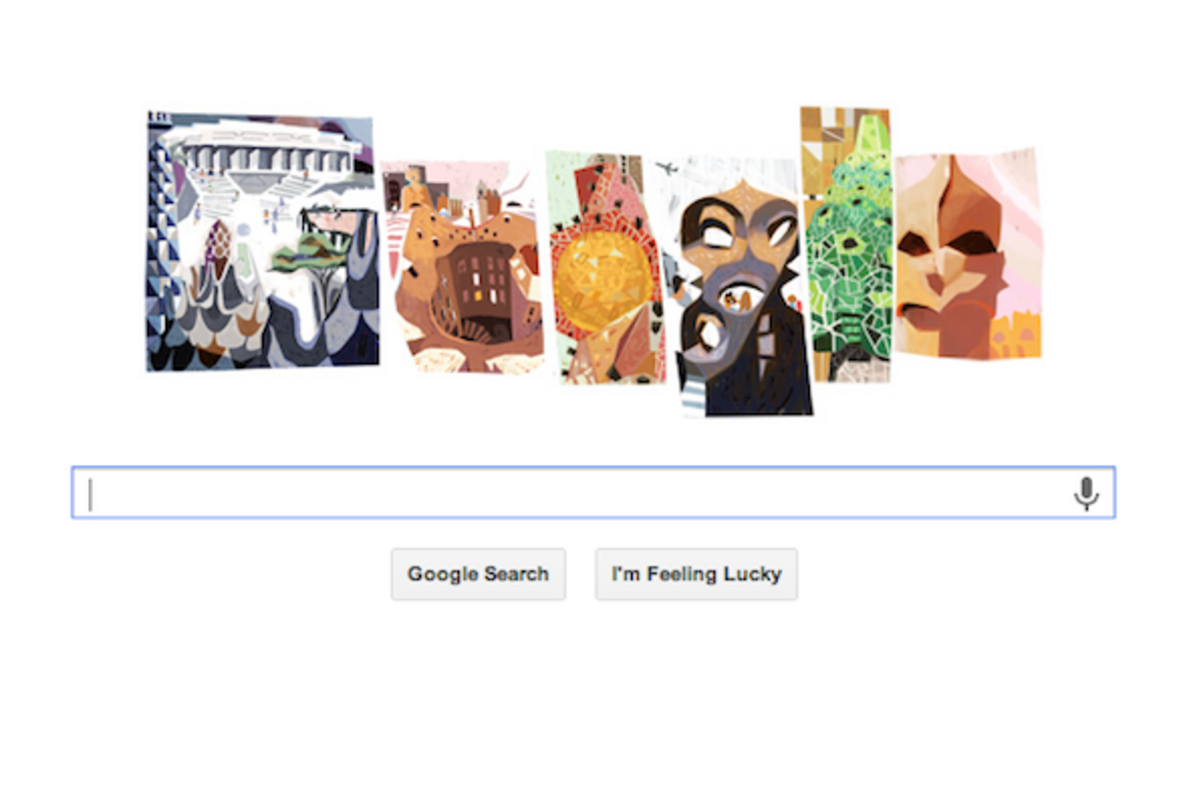The image size is (1189, 800).
Task: Click the I'm Feeling Lucky button
Action: point(696,574)
